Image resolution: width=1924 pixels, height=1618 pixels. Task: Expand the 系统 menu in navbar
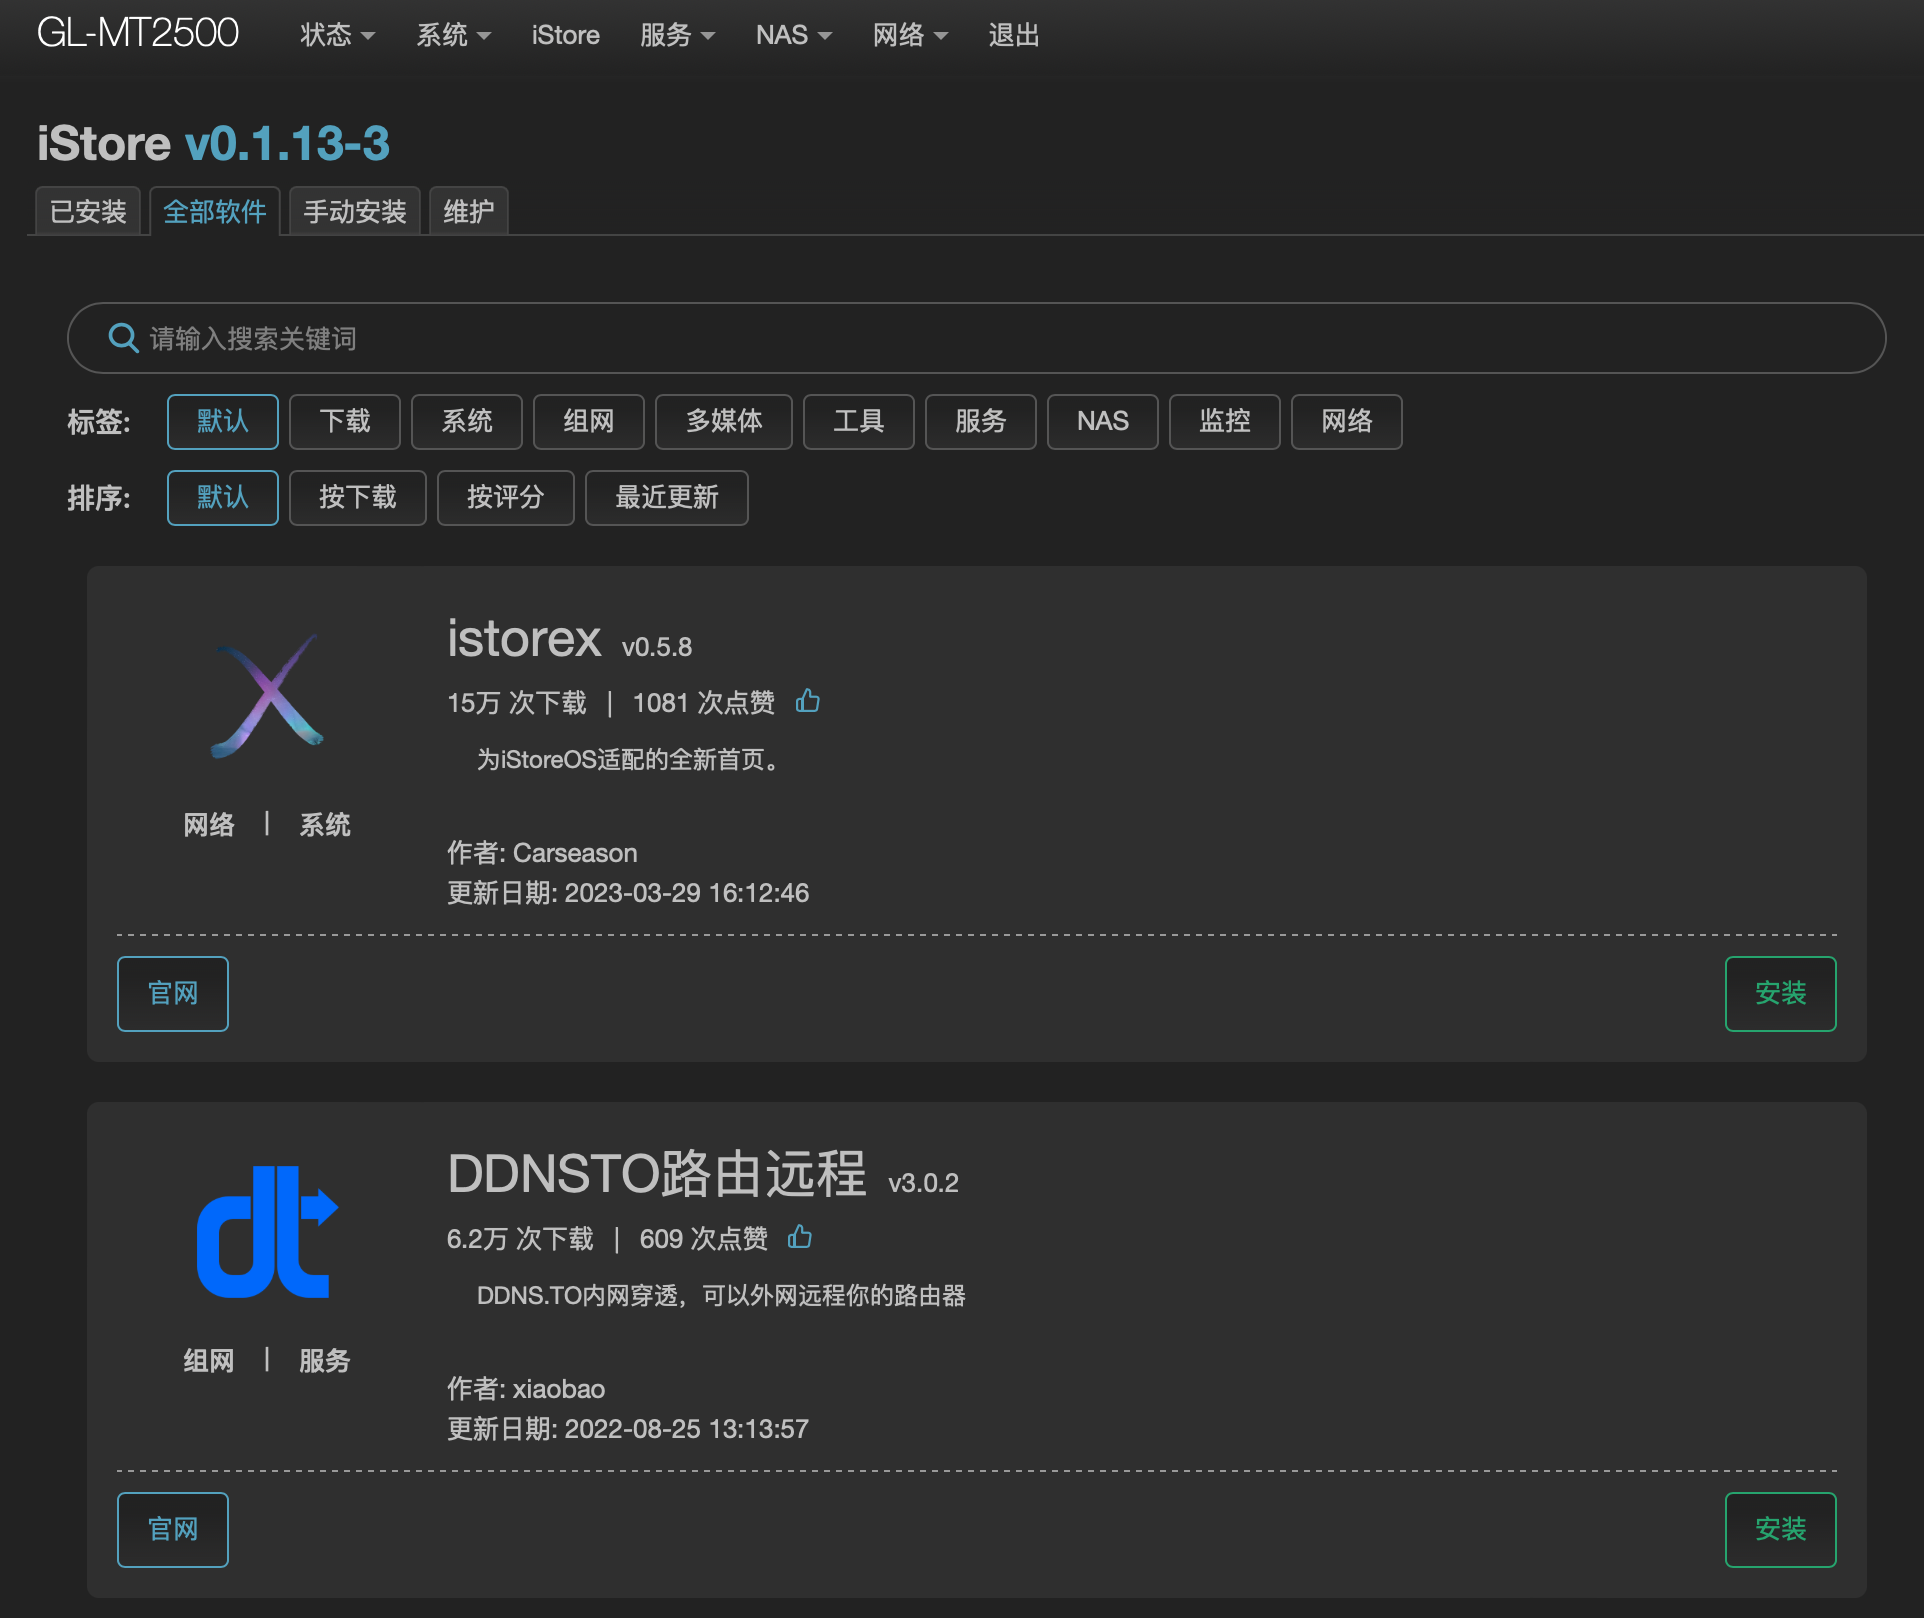(453, 35)
